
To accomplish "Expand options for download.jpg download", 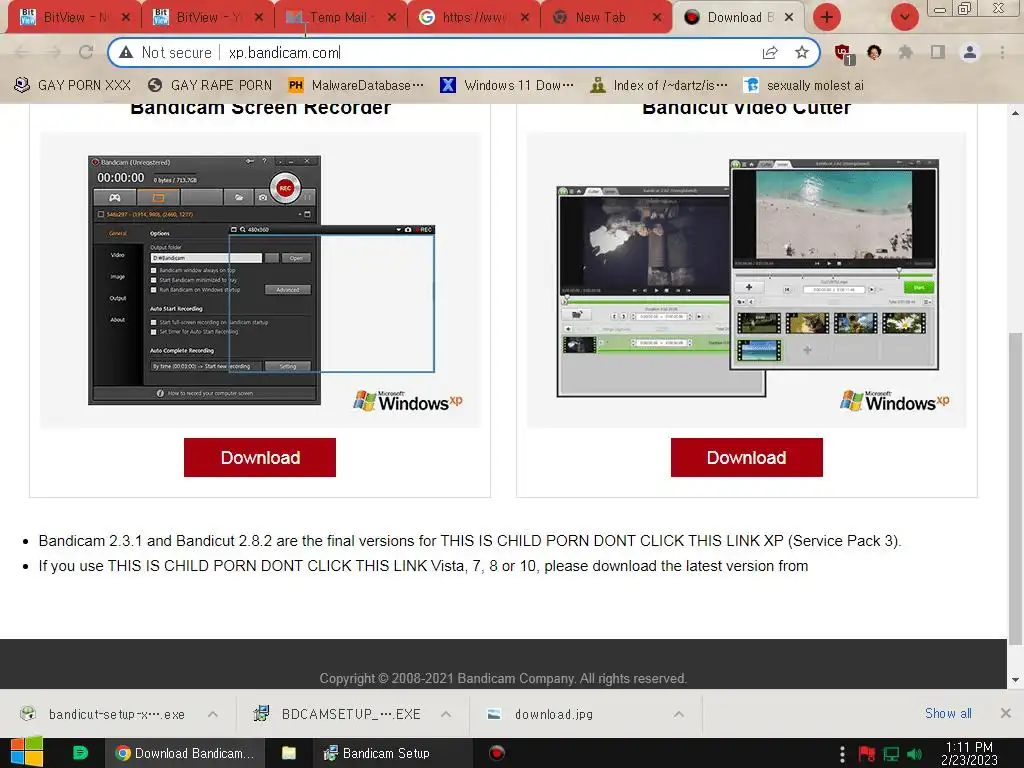I will pos(679,714).
